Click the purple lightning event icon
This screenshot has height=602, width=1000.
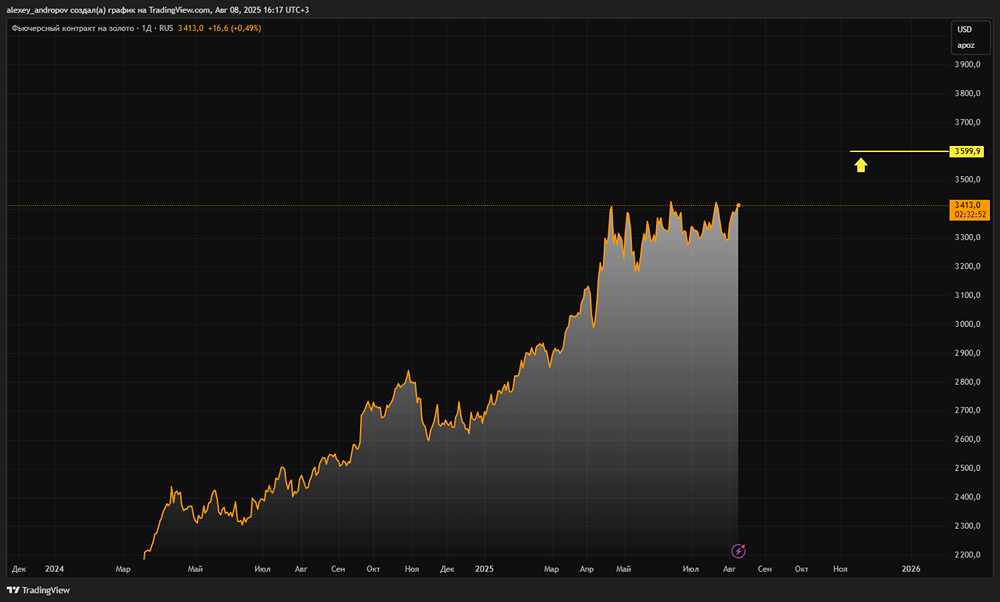tap(738, 550)
